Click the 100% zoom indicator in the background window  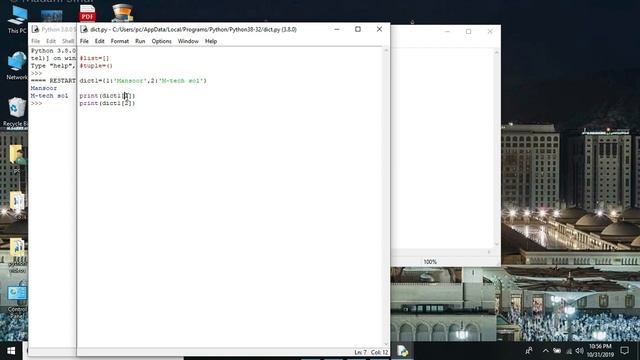(x=430, y=262)
